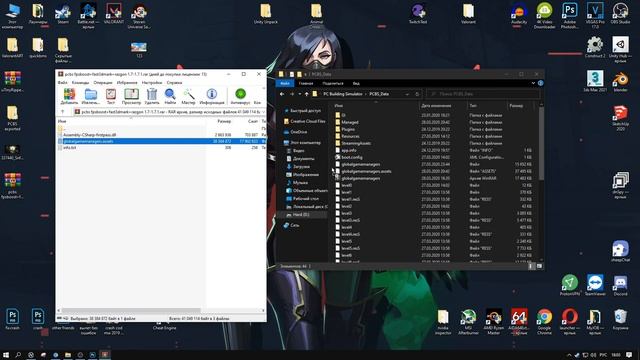Image resolution: width=640 pixels, height=360 pixels.
Task: Switch Explorer to large thumbnails view layout
Action: click(x=539, y=266)
